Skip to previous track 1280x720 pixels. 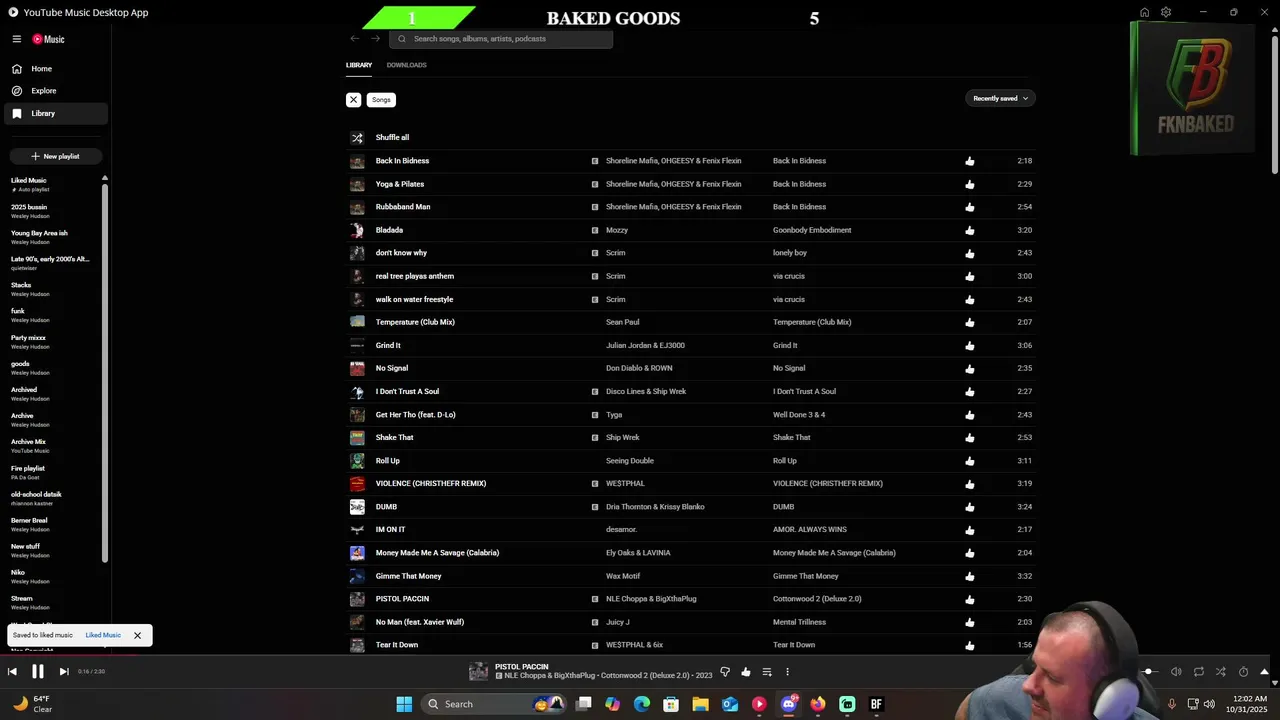pos(12,672)
